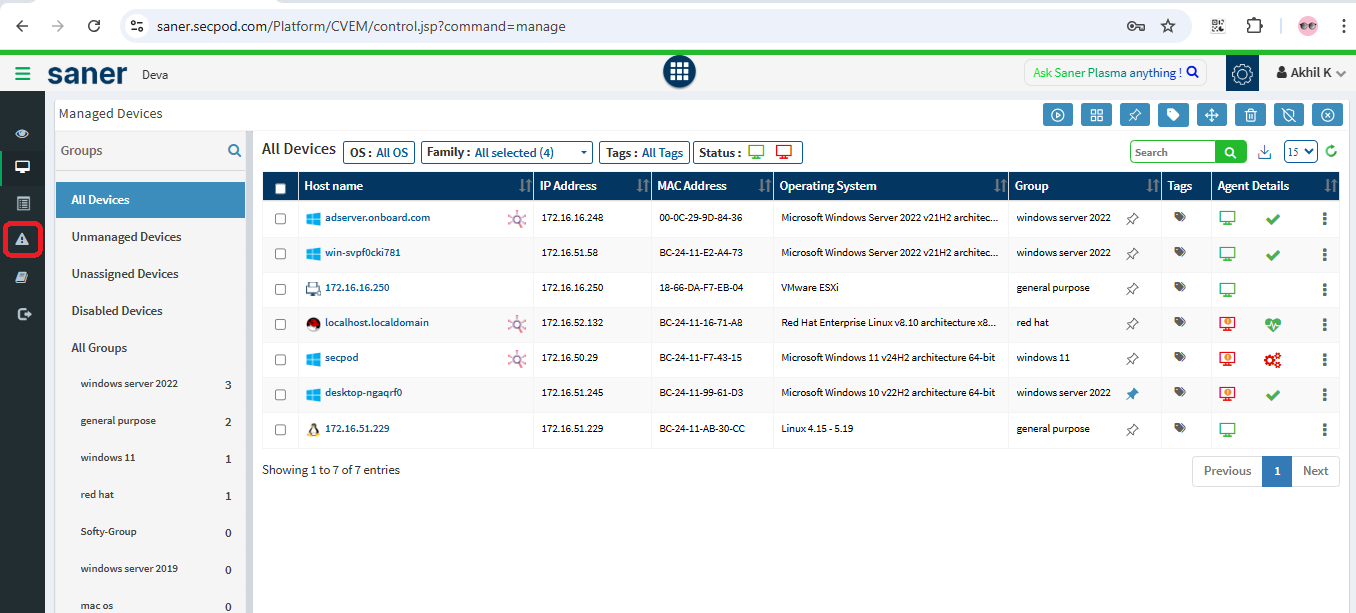Viewport: 1356px width, 613px height.
Task: Open the hamburger menu next to saner logo
Action: click(x=22, y=73)
